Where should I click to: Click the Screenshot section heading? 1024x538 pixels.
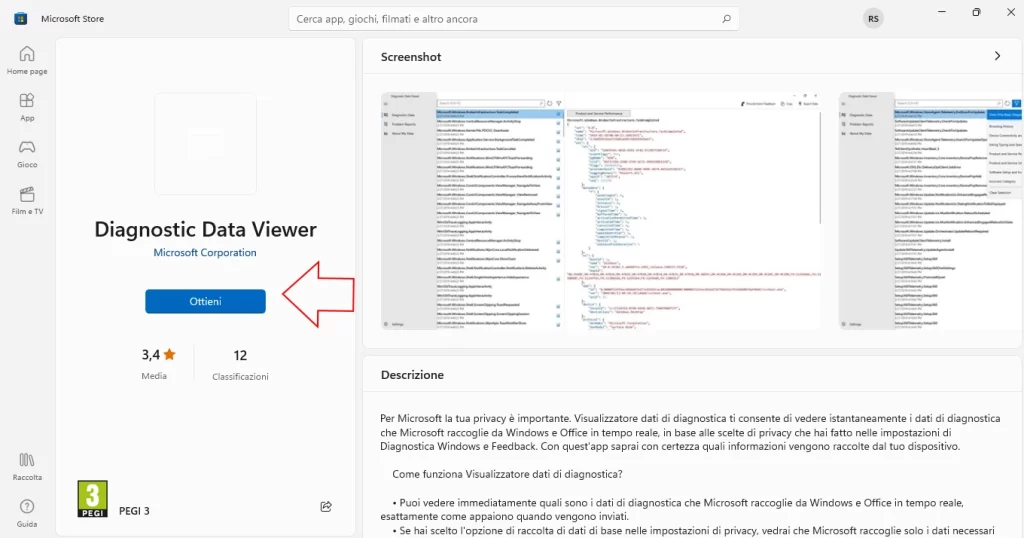point(411,57)
